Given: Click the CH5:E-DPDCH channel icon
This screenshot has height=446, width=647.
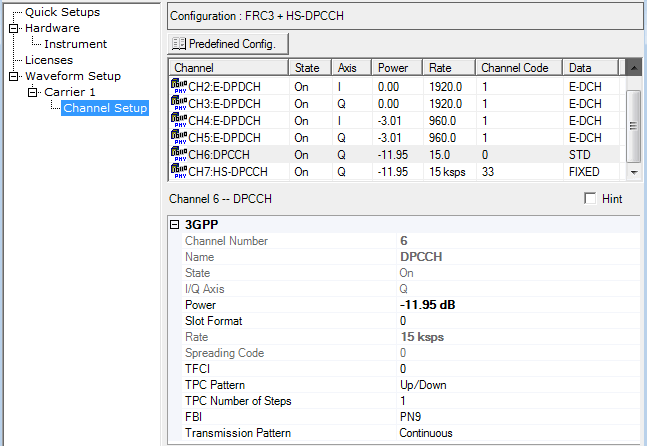Looking at the screenshot, I should coord(179,137).
